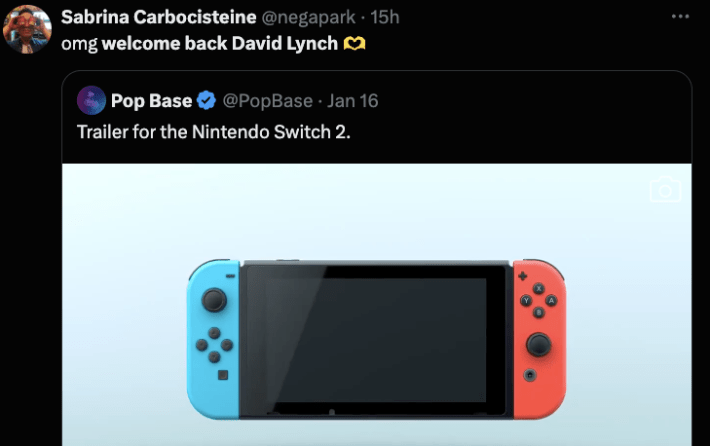Click the 15h timestamp of the tweet

click(385, 18)
